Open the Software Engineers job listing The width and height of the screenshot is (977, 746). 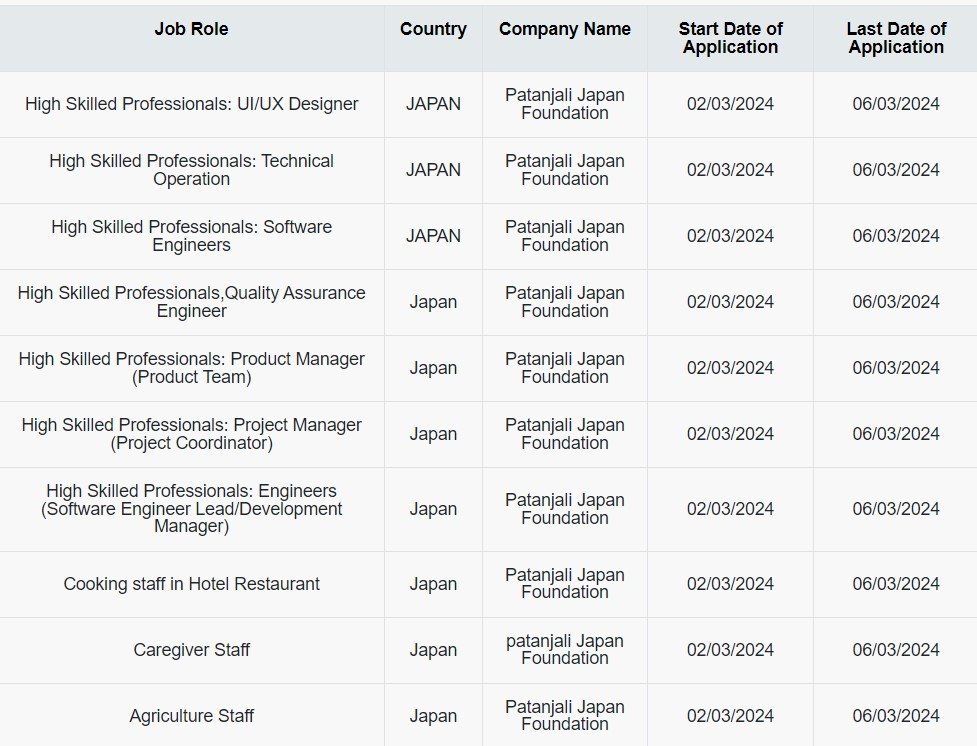point(191,236)
